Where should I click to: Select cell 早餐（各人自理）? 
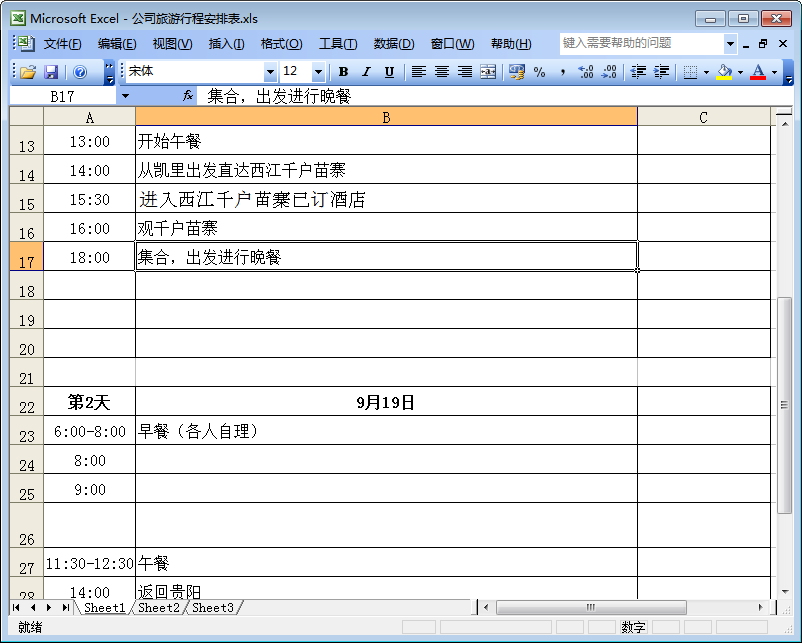click(x=386, y=431)
